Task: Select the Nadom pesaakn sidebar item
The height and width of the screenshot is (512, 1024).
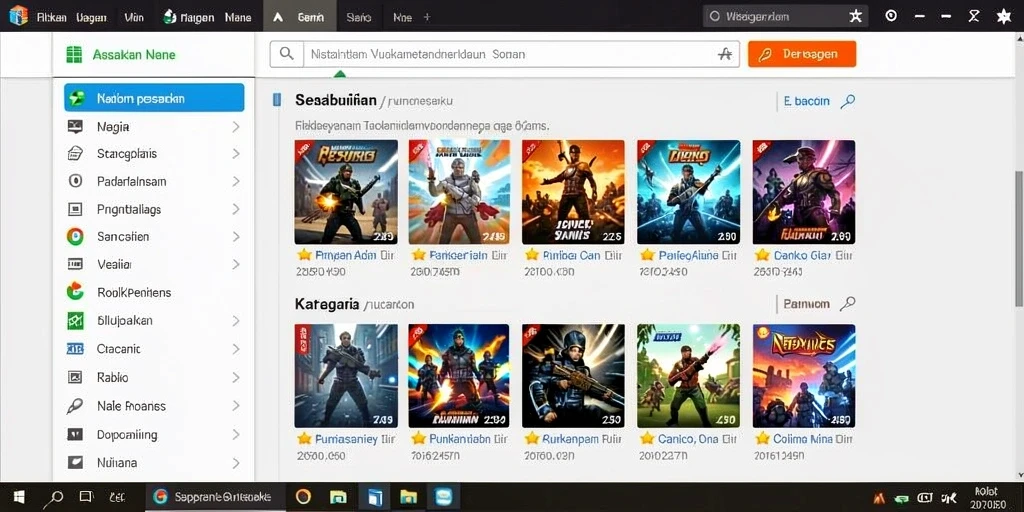Action: coord(154,98)
